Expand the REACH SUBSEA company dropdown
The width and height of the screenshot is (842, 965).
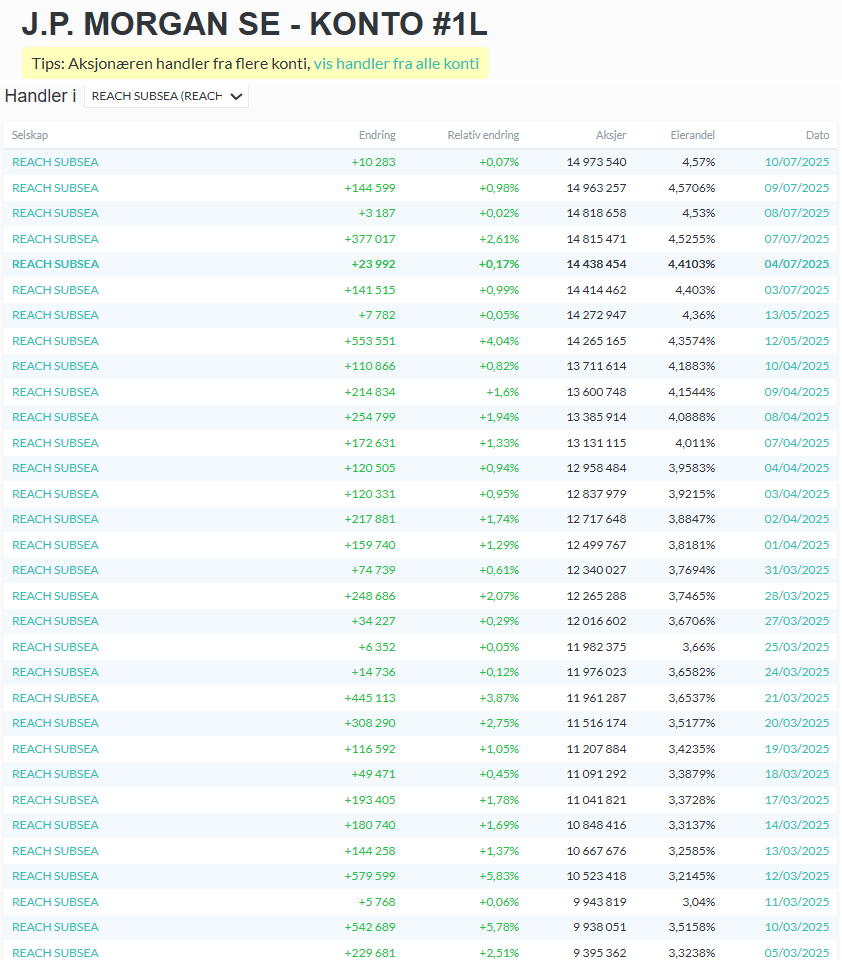166,96
